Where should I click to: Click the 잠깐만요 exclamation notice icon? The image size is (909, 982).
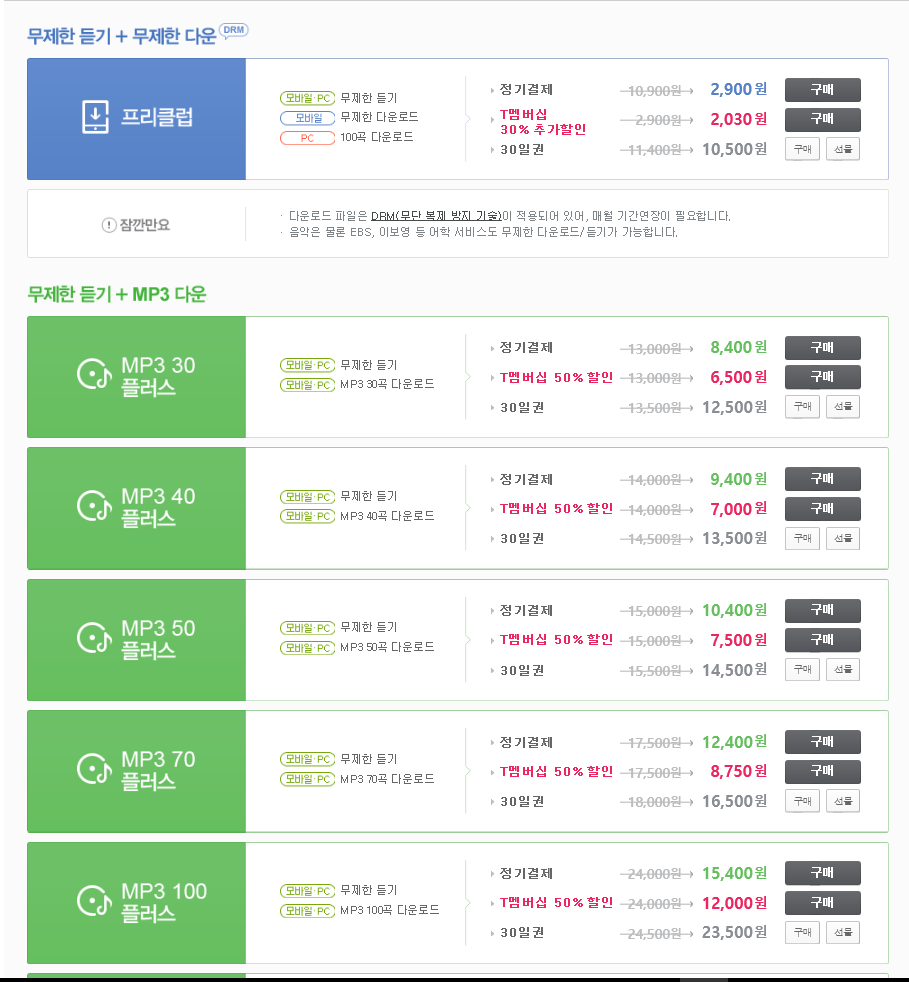(109, 225)
